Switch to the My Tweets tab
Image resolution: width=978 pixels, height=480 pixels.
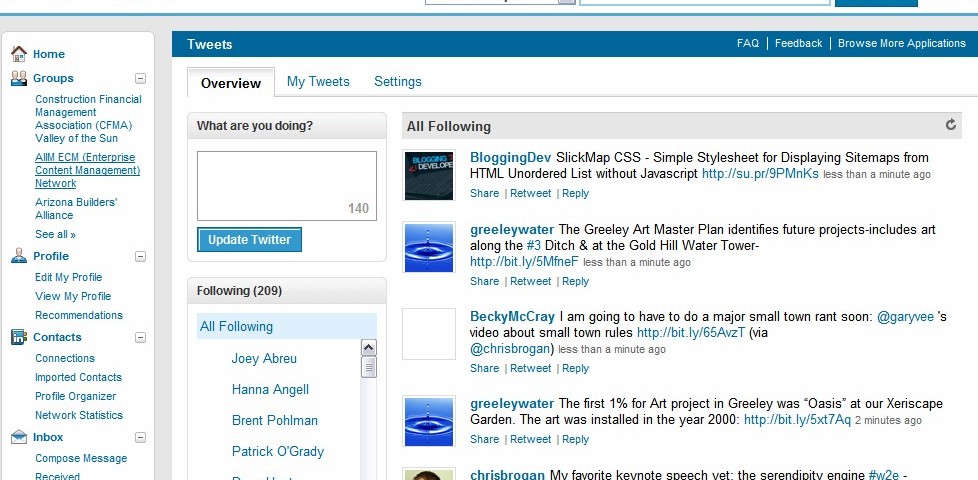pos(318,82)
